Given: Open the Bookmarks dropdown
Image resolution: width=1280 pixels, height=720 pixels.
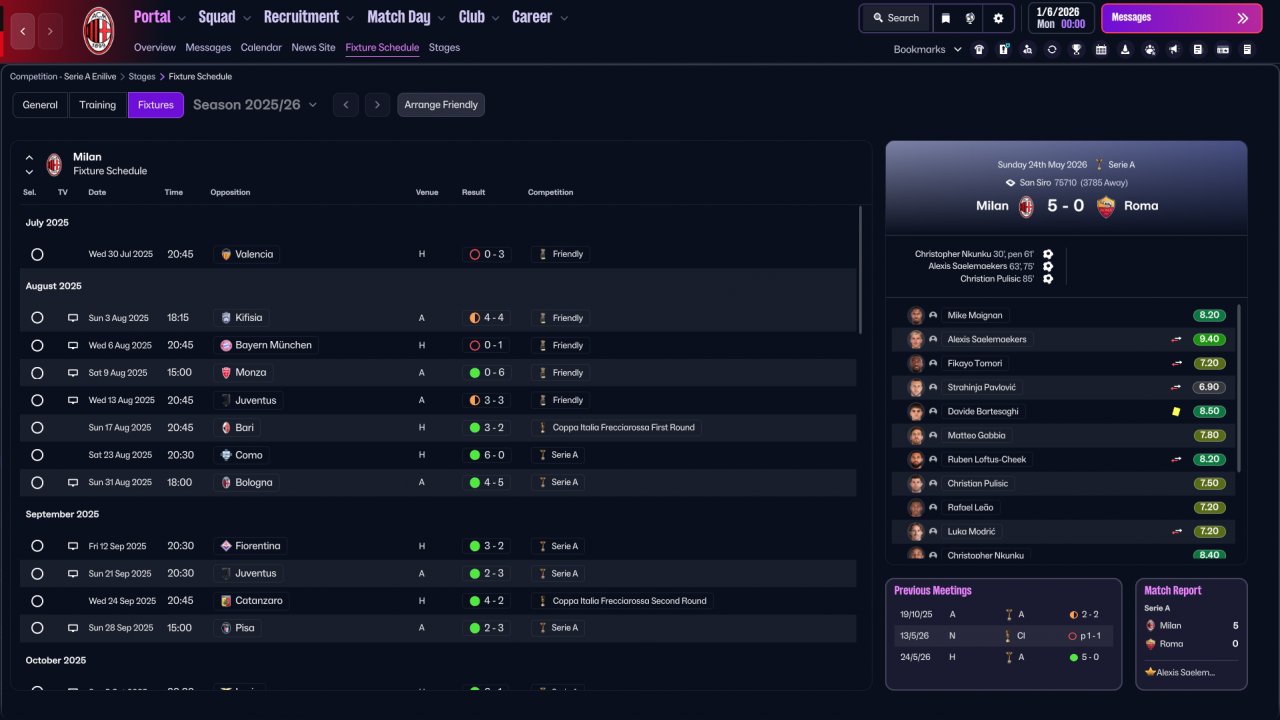Looking at the screenshot, I should coord(928,49).
